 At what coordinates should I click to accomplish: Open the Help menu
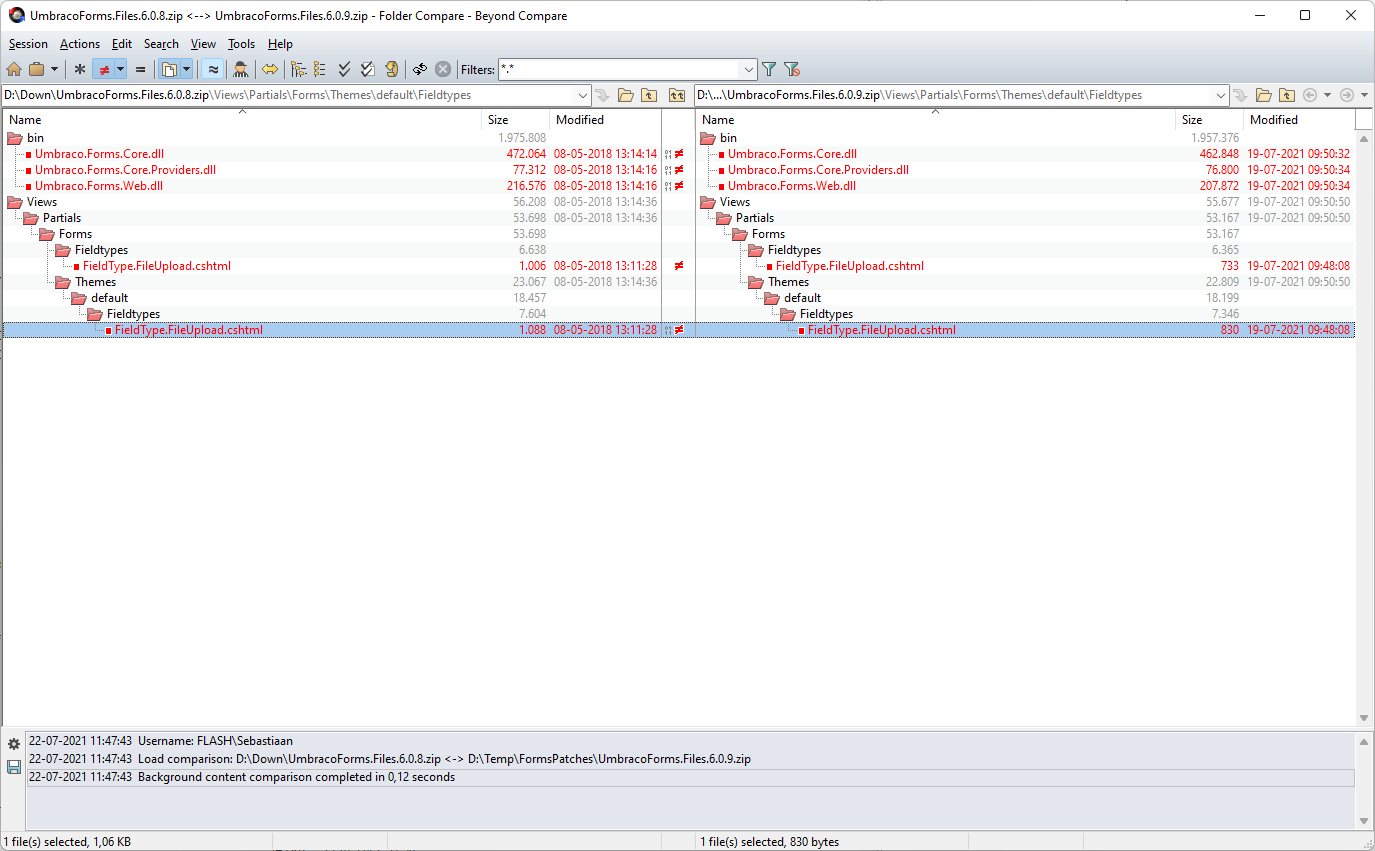coord(280,44)
